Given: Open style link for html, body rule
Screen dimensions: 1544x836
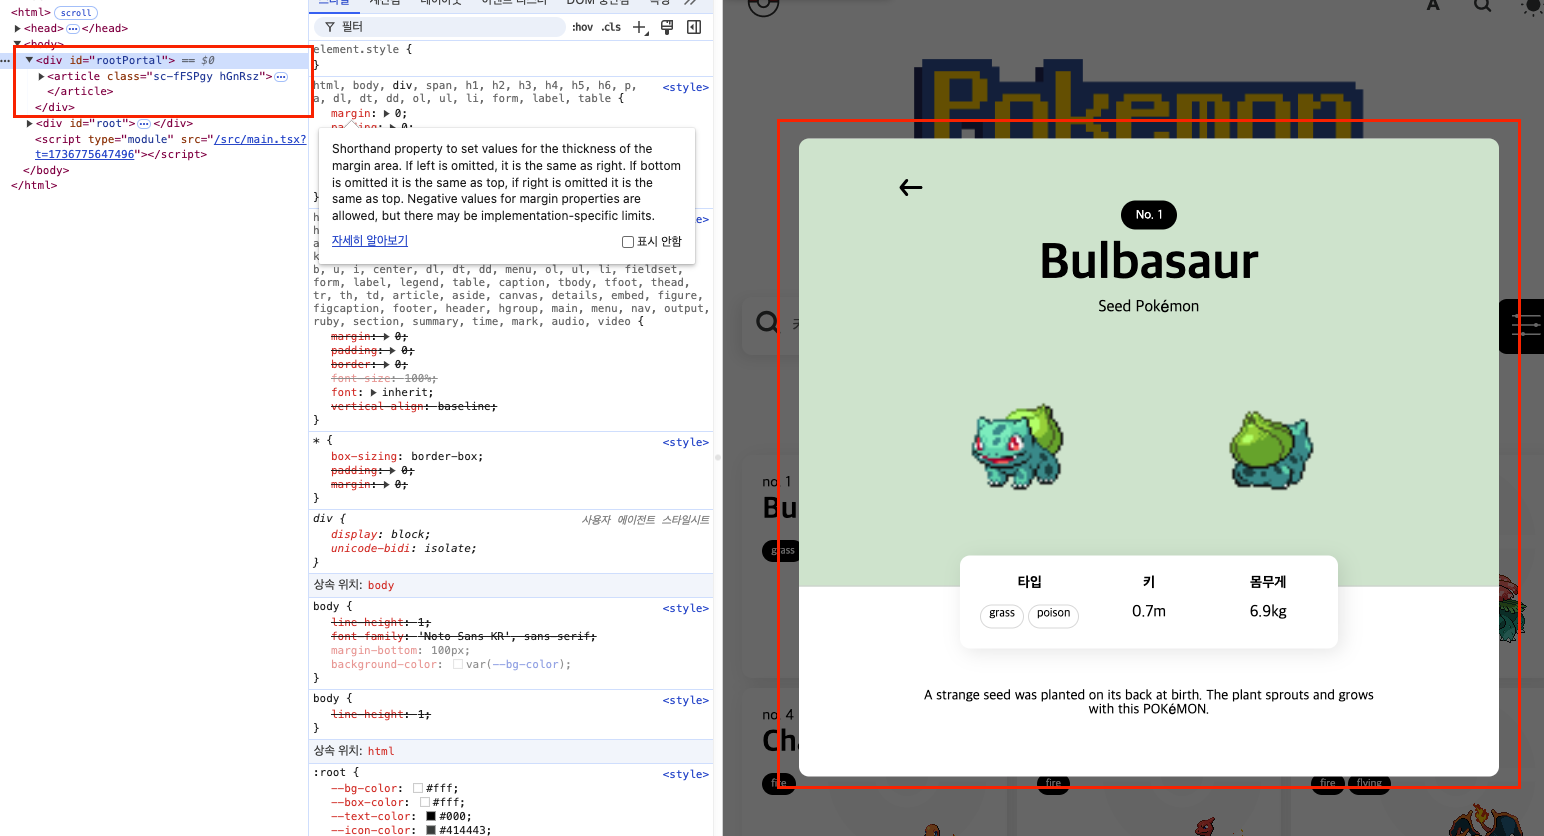Looking at the screenshot, I should [686, 88].
